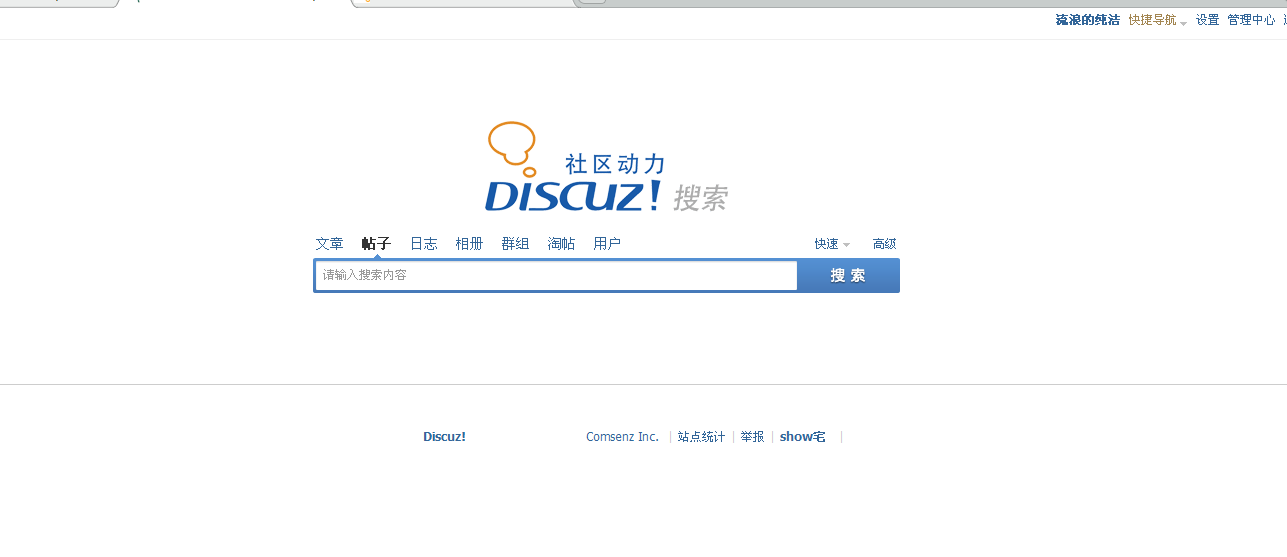Open the show宅 footer link

click(803, 437)
